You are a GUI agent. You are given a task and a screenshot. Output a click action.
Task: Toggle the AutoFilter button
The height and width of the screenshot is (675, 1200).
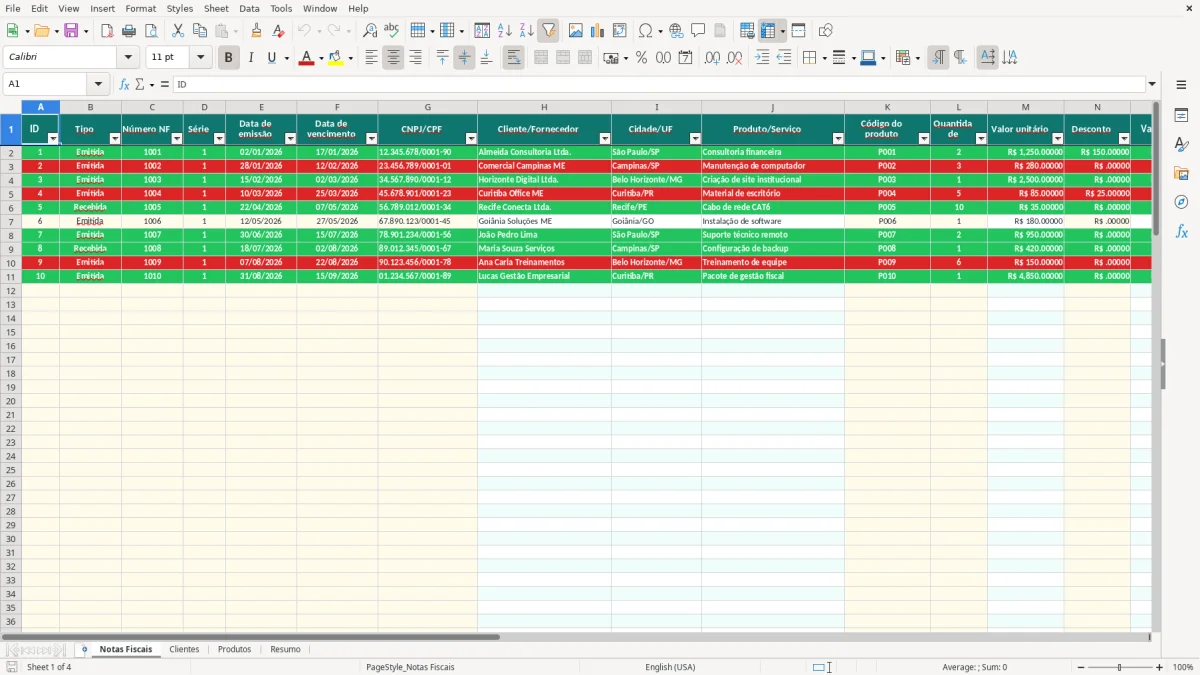click(x=548, y=31)
